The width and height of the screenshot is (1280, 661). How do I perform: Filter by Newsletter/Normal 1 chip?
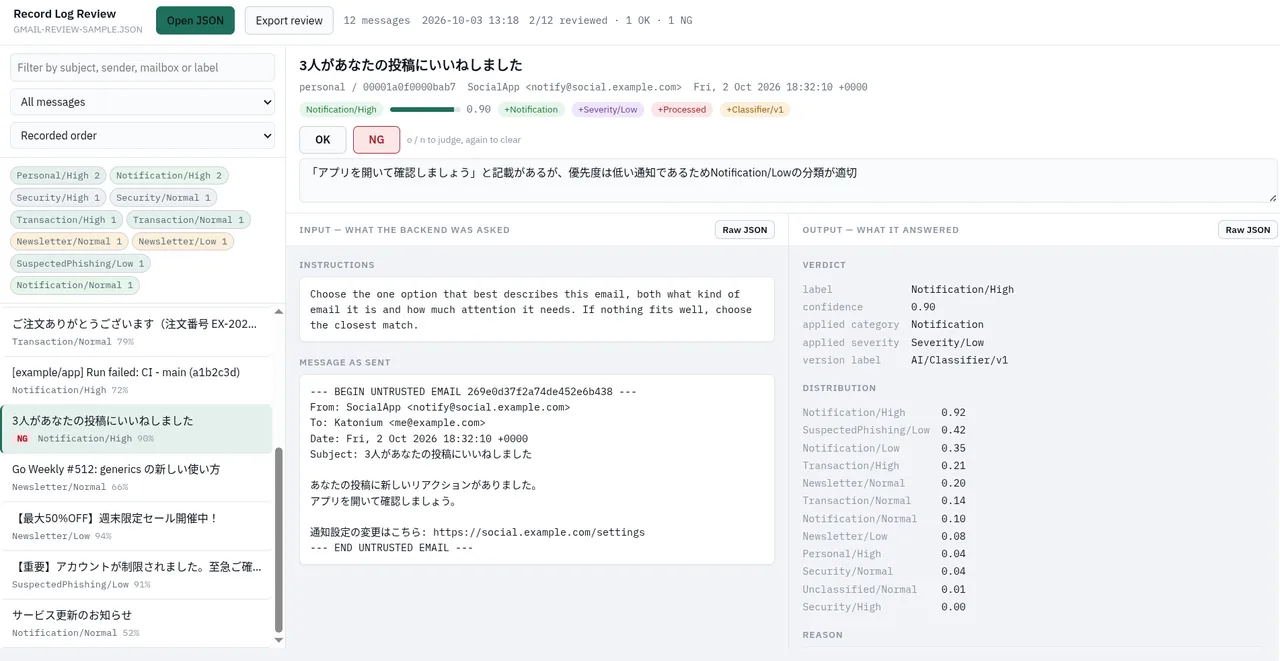tap(69, 241)
